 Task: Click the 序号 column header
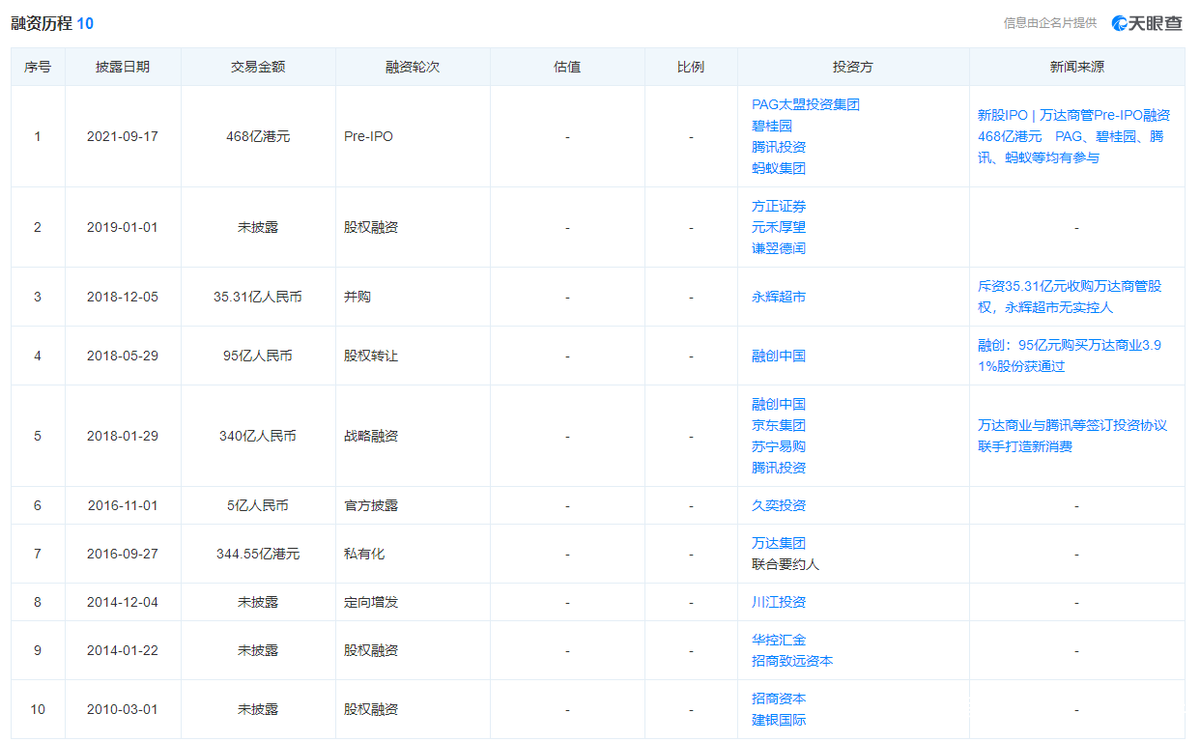tap(38, 67)
